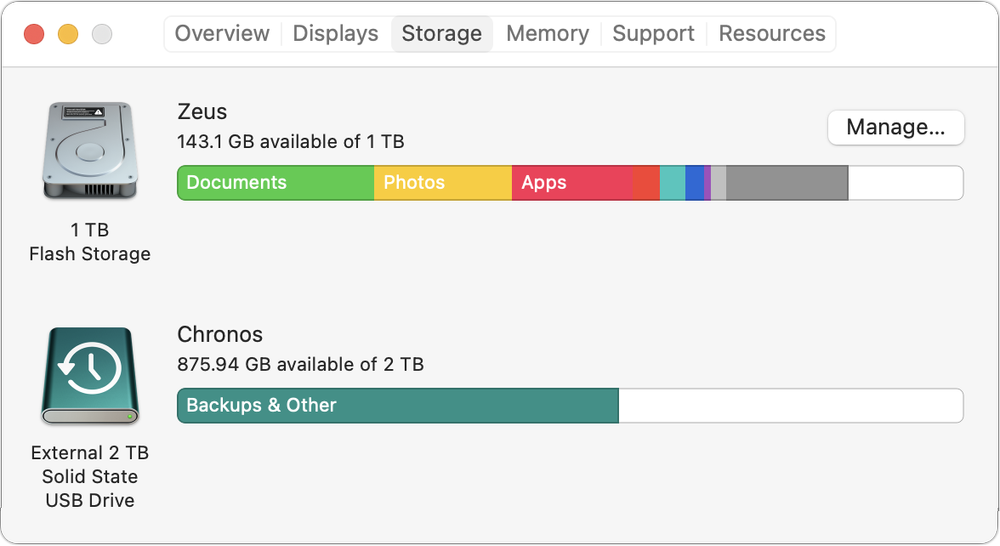Click the Chronos drive name label
This screenshot has width=1000, height=546.
coord(220,334)
